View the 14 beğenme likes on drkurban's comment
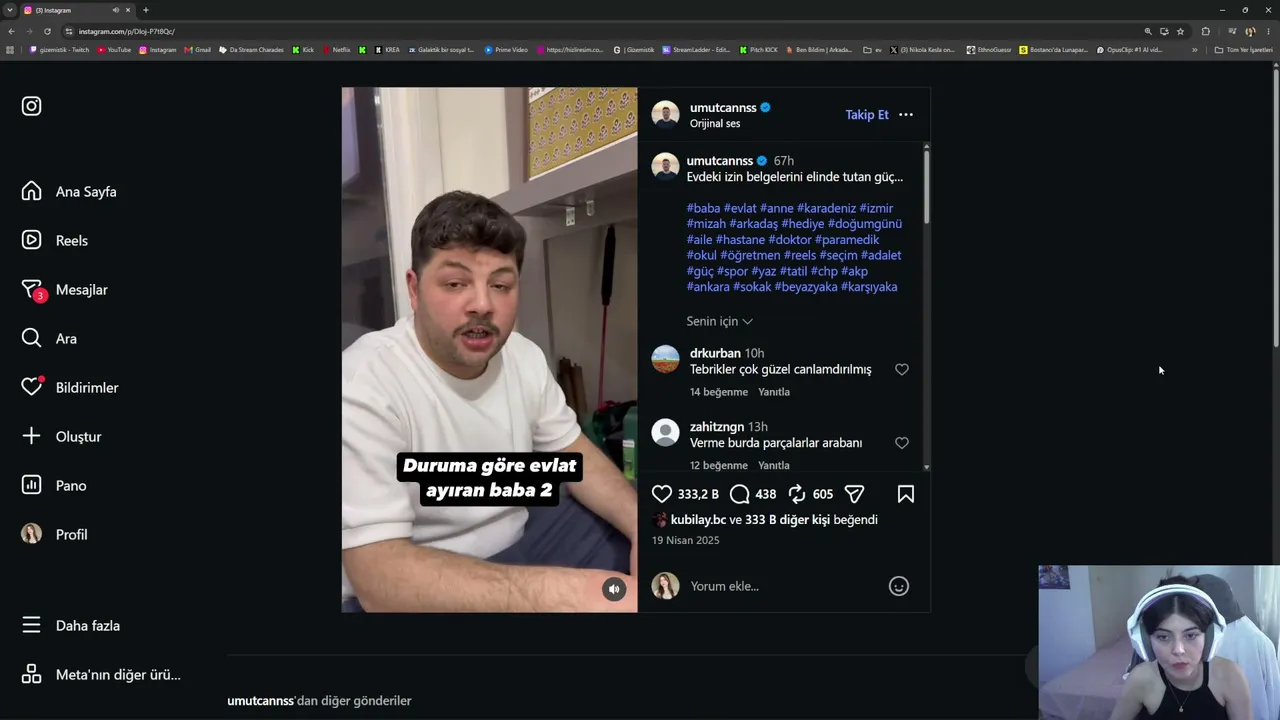The height and width of the screenshot is (720, 1280). (x=719, y=392)
